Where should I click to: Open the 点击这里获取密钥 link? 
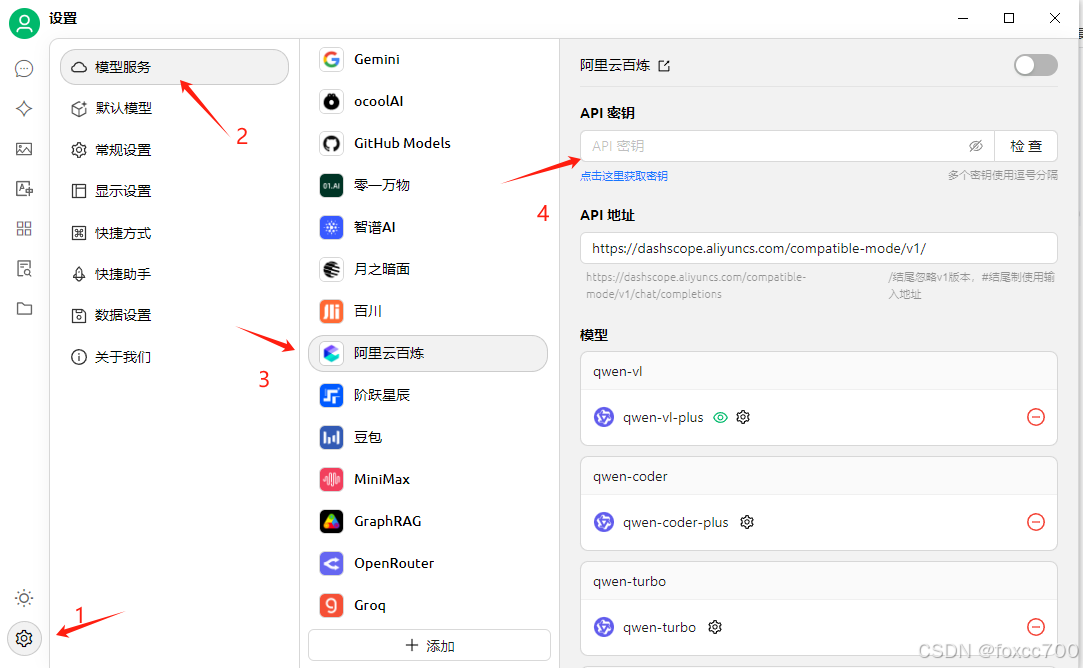(624, 175)
